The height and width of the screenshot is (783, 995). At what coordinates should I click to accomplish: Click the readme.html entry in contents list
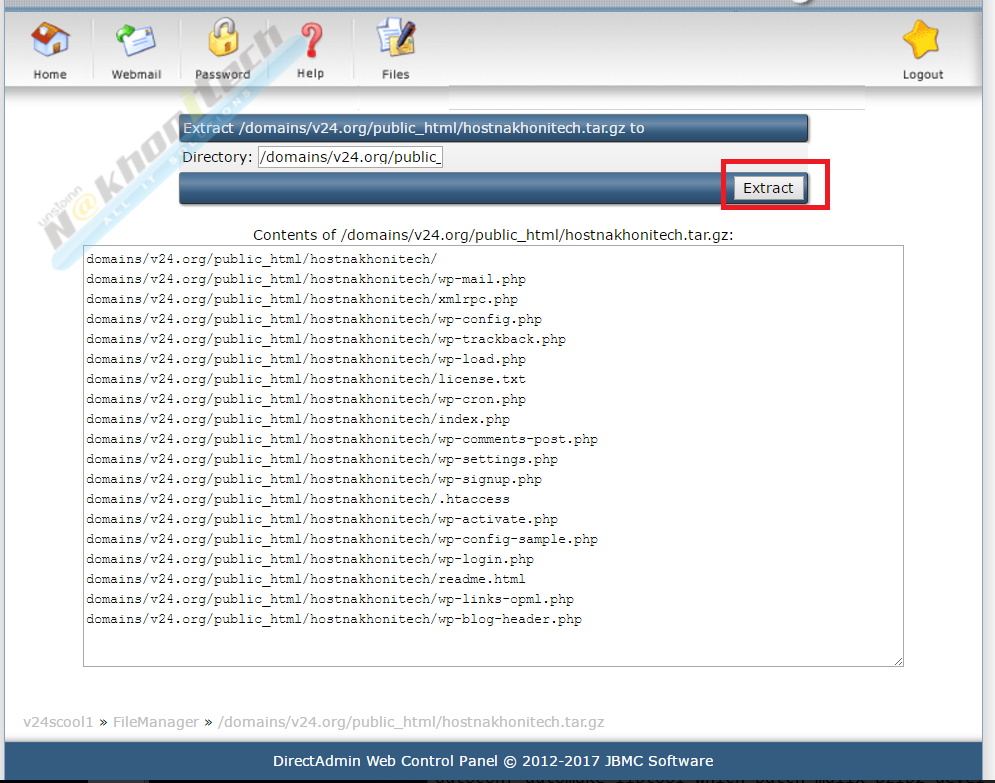click(305, 579)
